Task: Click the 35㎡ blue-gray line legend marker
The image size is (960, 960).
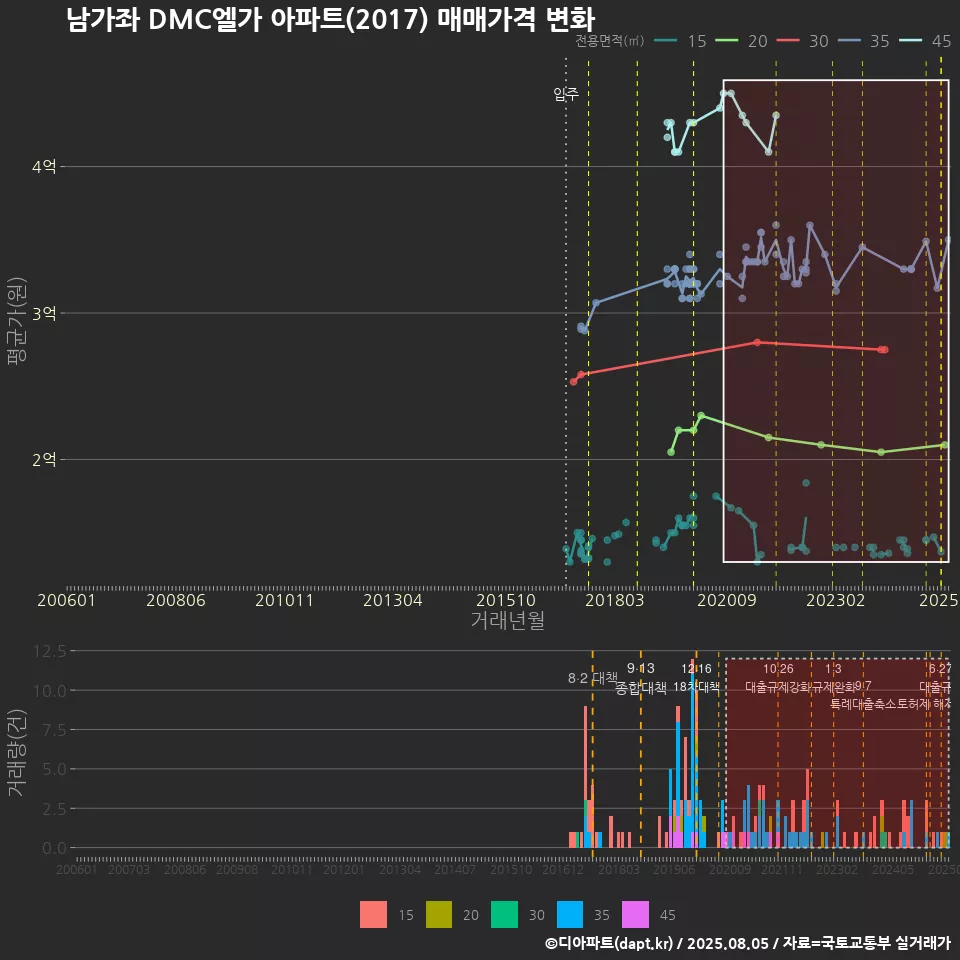Action: 849,41
